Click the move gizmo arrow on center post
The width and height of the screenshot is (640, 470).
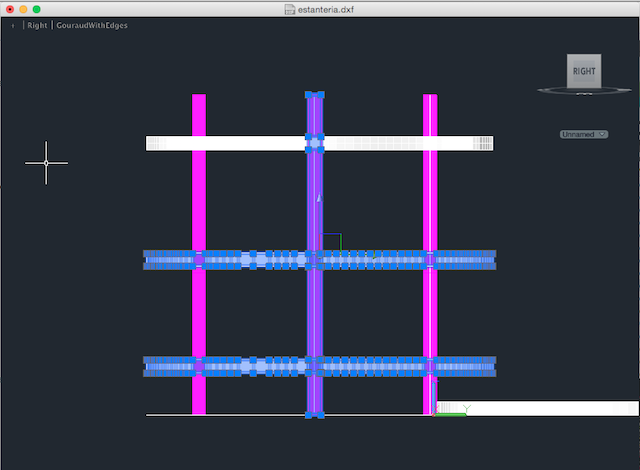point(320,198)
